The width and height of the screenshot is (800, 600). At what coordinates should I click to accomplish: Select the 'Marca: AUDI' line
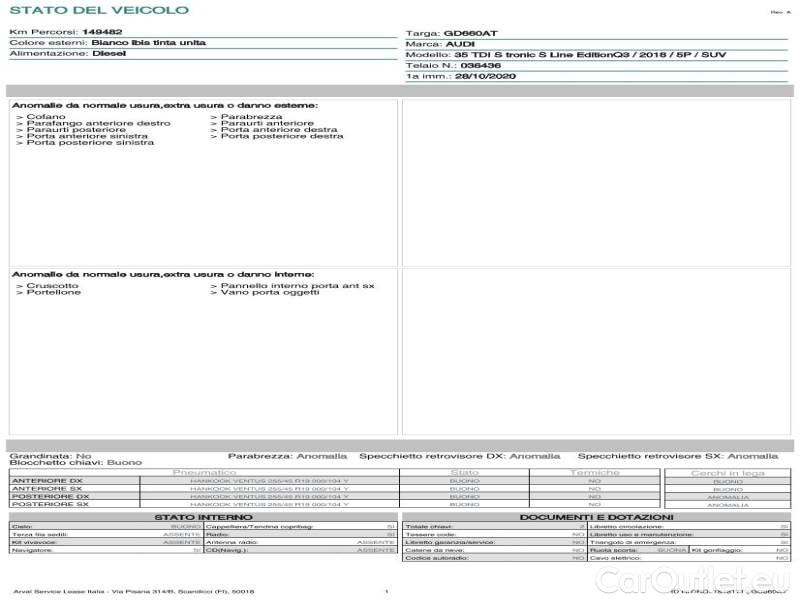pos(440,44)
